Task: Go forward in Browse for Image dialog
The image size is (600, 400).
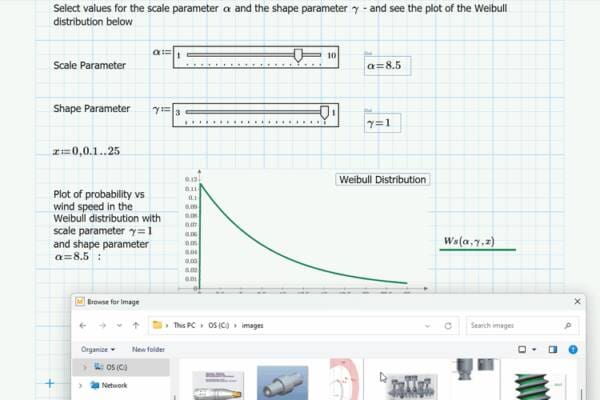Action: pyautogui.click(x=102, y=325)
